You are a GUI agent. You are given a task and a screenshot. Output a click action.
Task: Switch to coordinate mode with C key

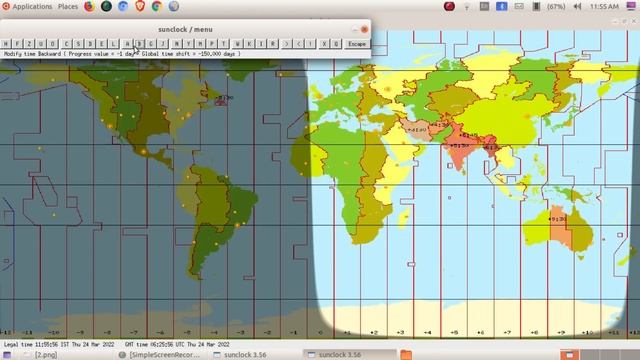66,44
